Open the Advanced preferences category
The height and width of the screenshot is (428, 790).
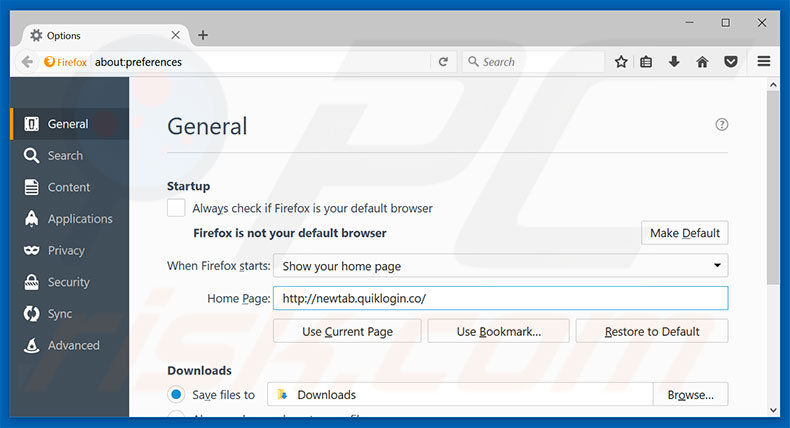coord(70,345)
